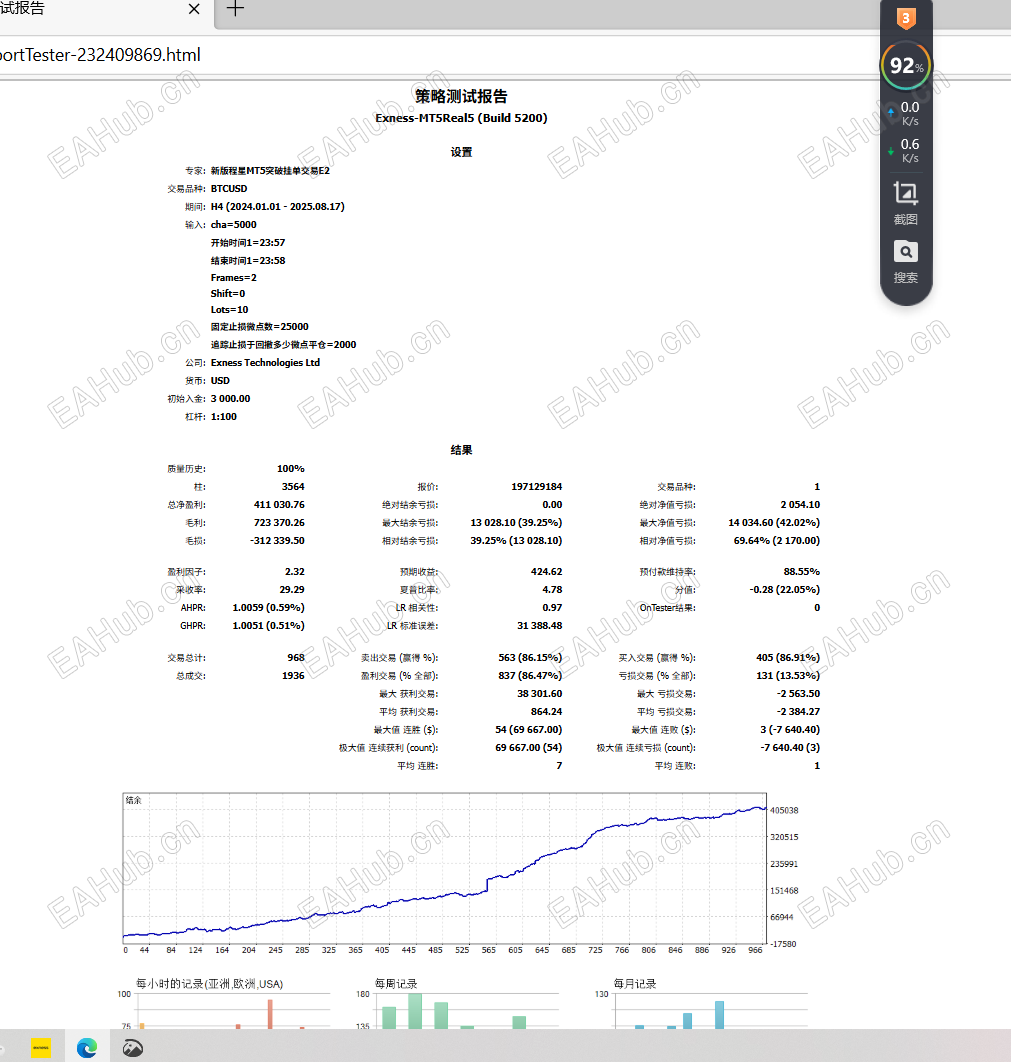Click relative equity drawdown 69.64% (2 170.00)
1011x1062 pixels.
777,540
